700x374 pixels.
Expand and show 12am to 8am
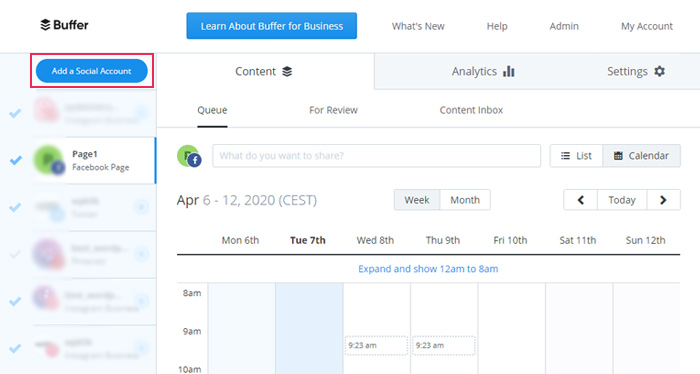pyautogui.click(x=428, y=269)
